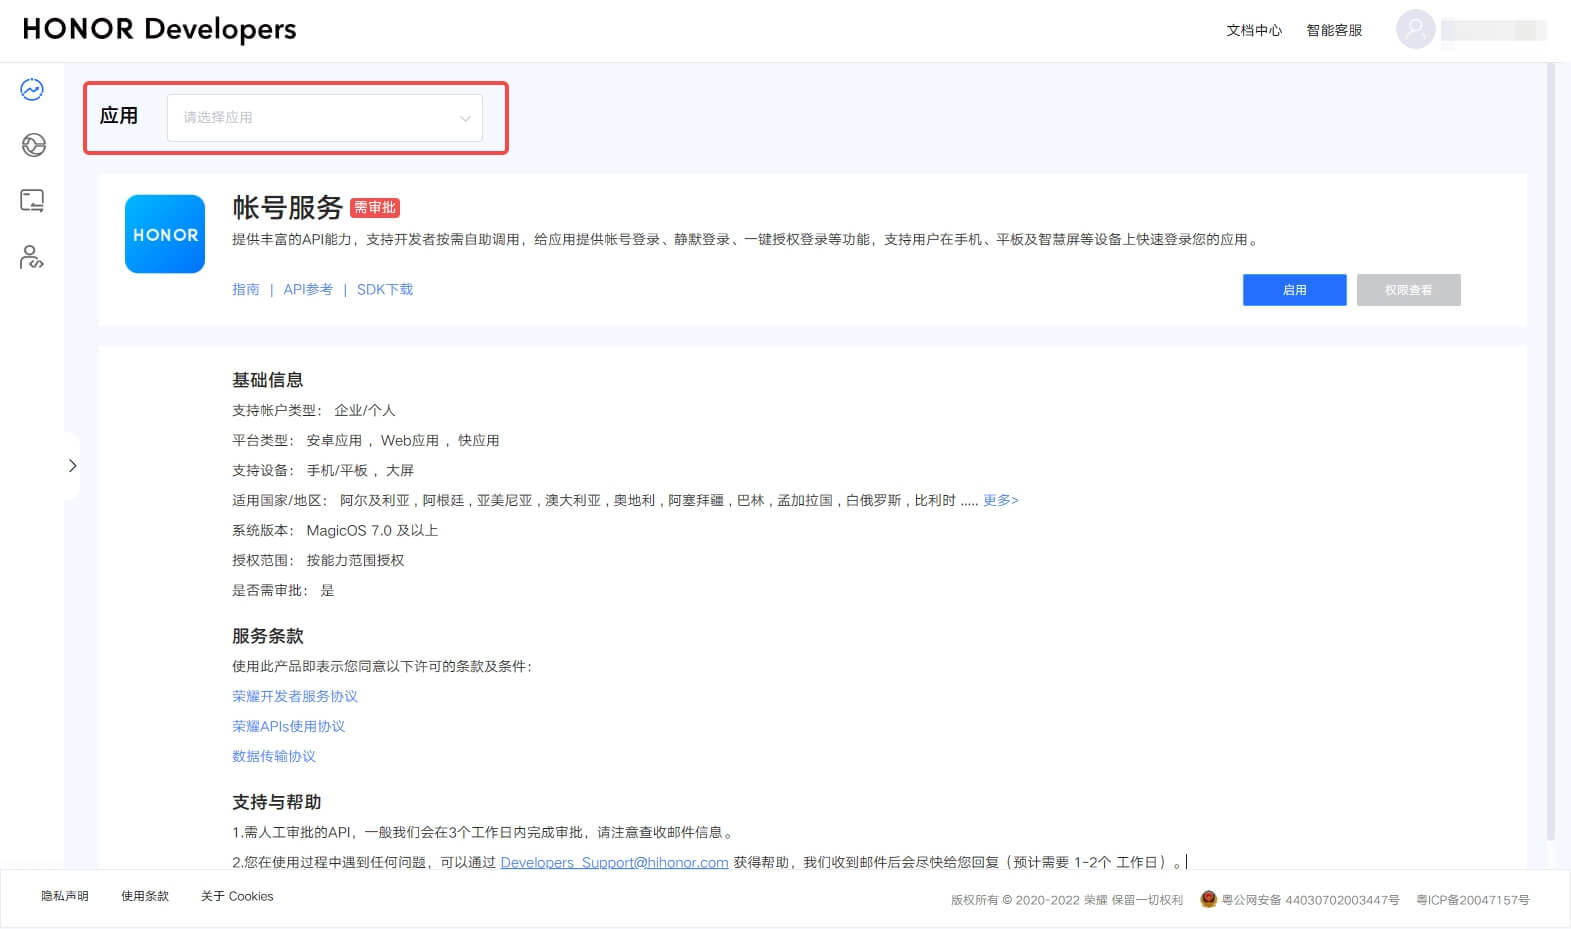Expand the collapsed left sidebar arrow

[x=72, y=466]
